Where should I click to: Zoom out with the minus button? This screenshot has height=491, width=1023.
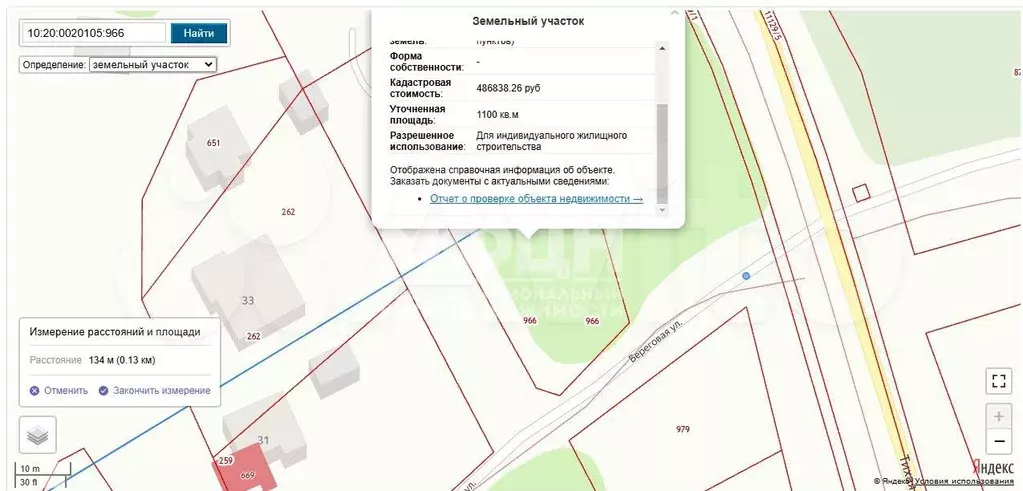tap(998, 441)
